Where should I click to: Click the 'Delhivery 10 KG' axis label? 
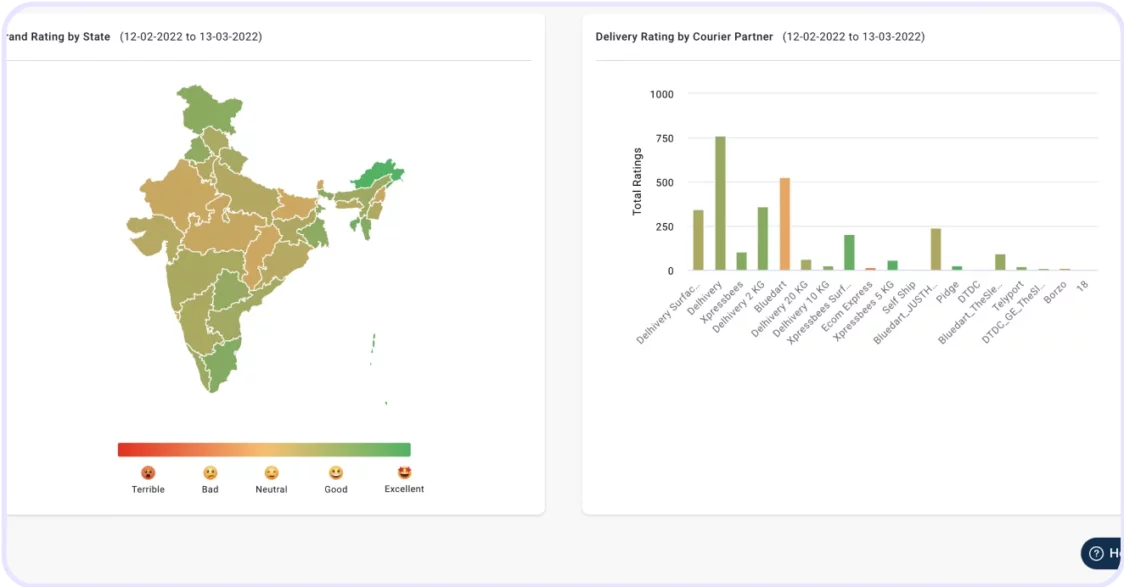pyautogui.click(x=801, y=310)
